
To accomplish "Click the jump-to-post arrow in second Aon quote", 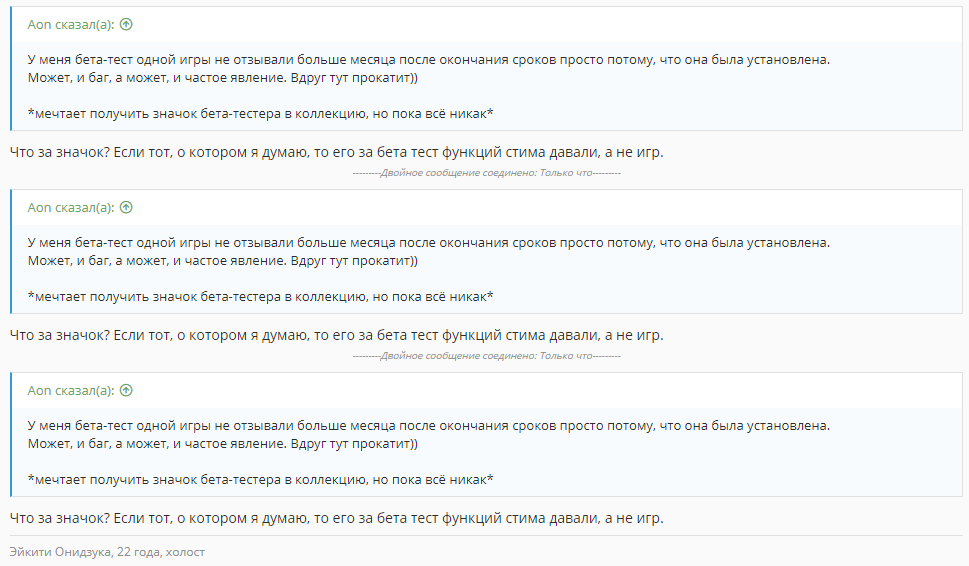I will pos(126,208).
